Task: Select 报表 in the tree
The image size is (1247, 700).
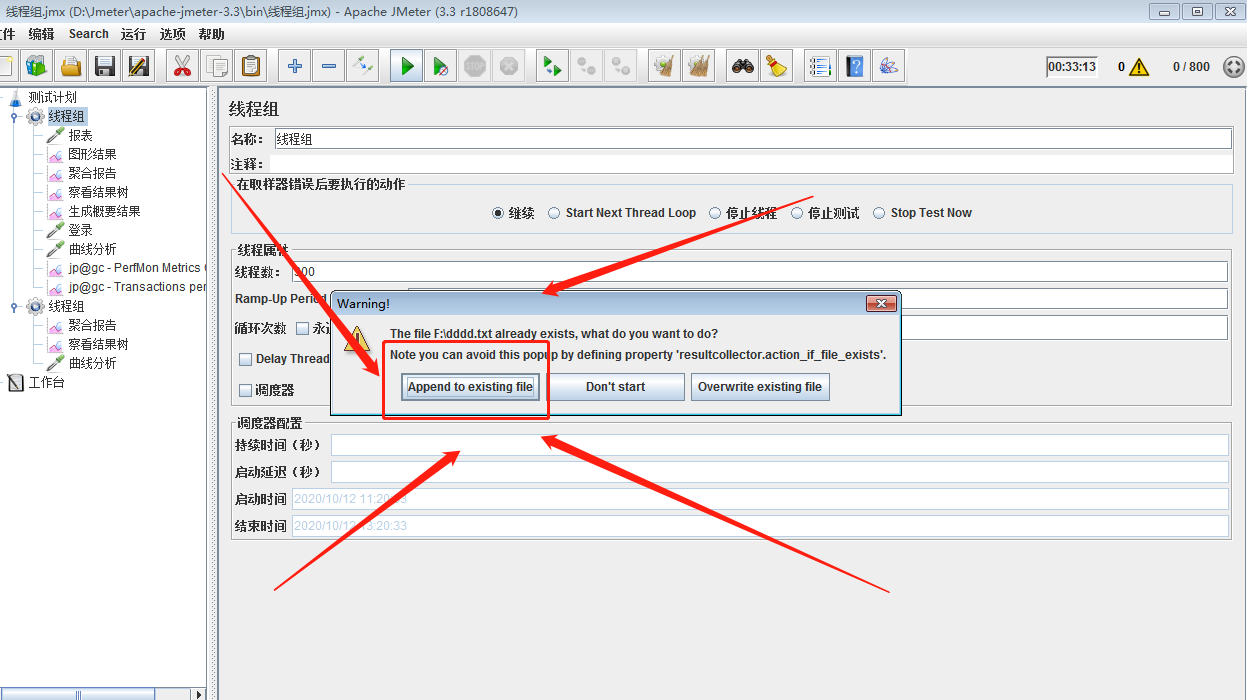Action: [x=81, y=135]
